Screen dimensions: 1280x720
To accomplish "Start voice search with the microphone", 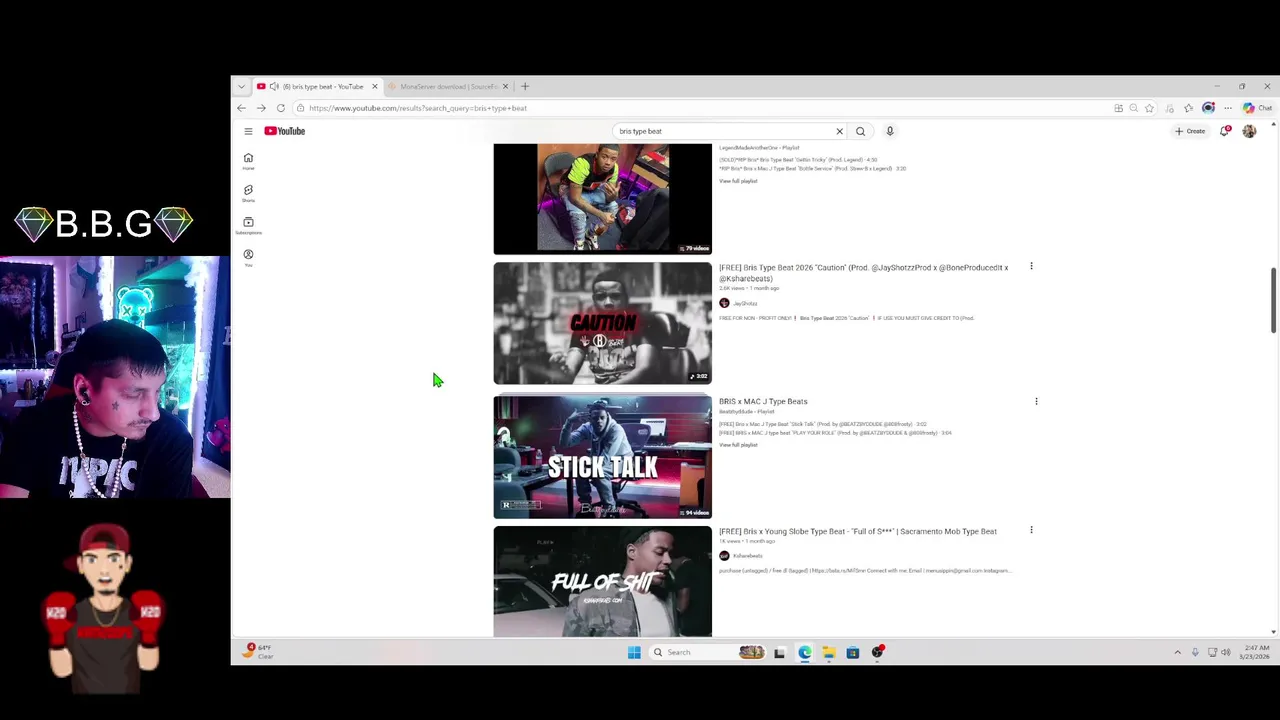I will pos(889,131).
